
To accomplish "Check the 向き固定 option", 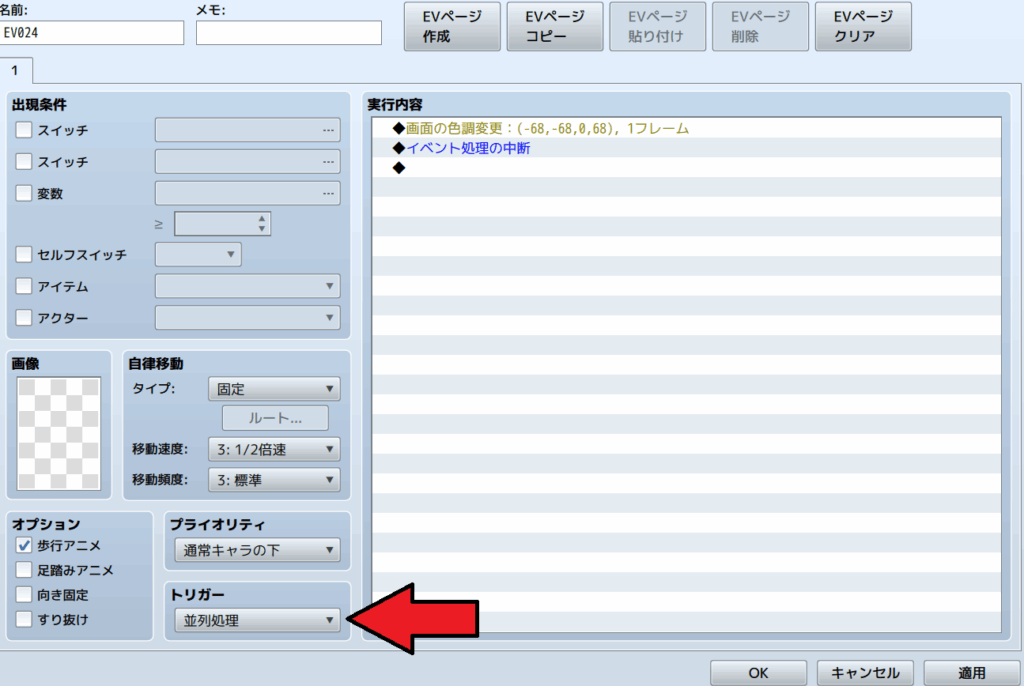I will point(24,595).
